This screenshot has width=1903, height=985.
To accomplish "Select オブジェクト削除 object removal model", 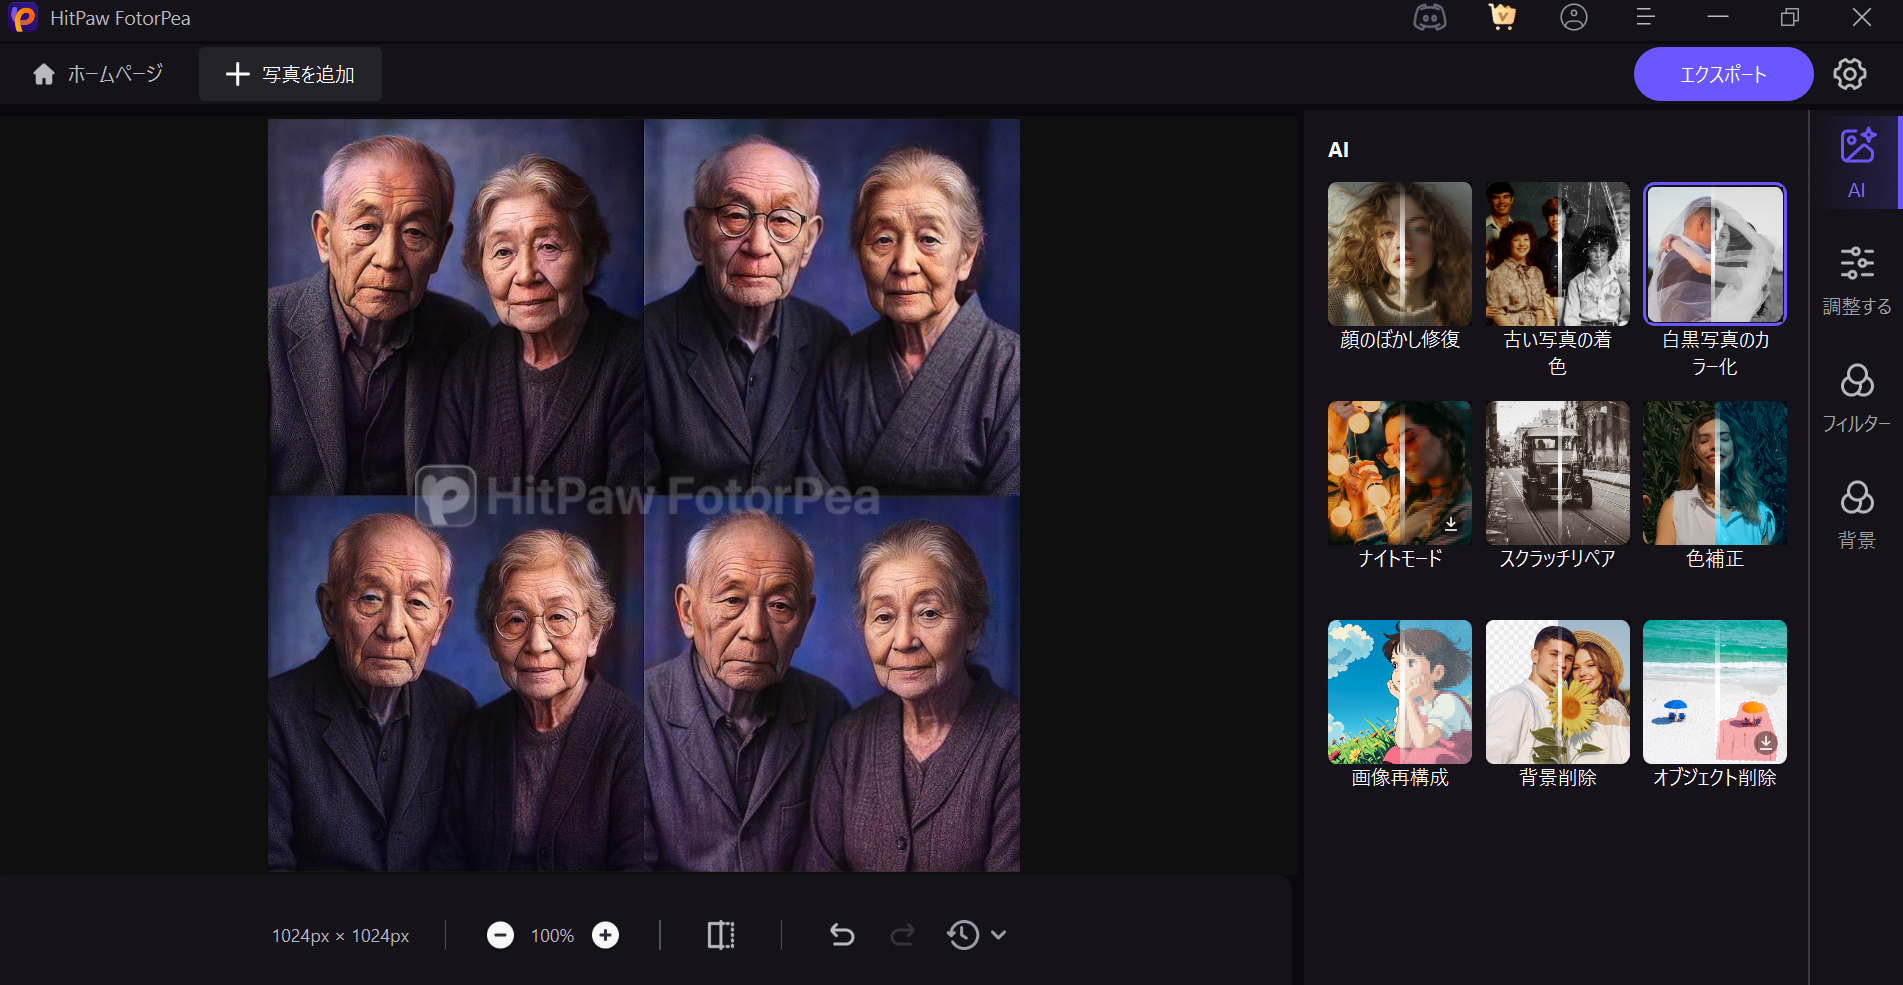I will (x=1715, y=692).
